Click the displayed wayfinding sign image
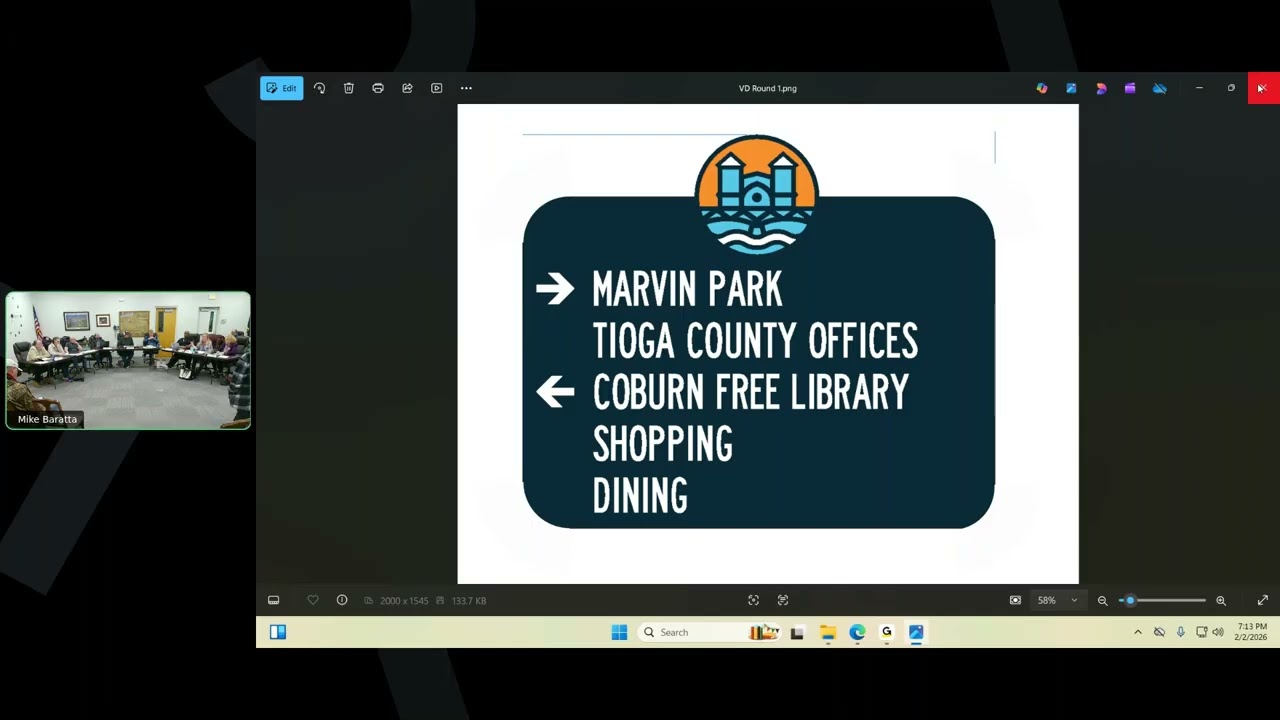Image resolution: width=1280 pixels, height=720 pixels. pyautogui.click(x=768, y=344)
